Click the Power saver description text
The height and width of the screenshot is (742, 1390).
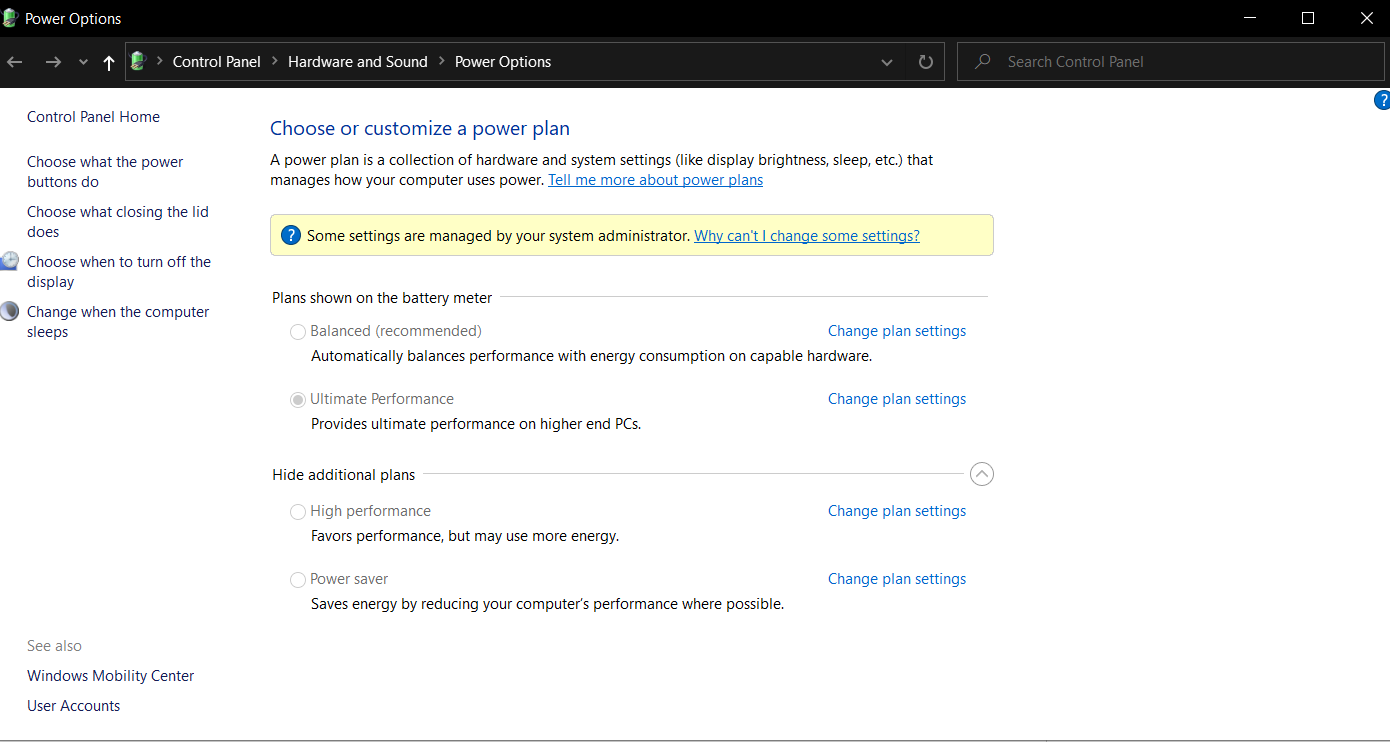(x=547, y=604)
